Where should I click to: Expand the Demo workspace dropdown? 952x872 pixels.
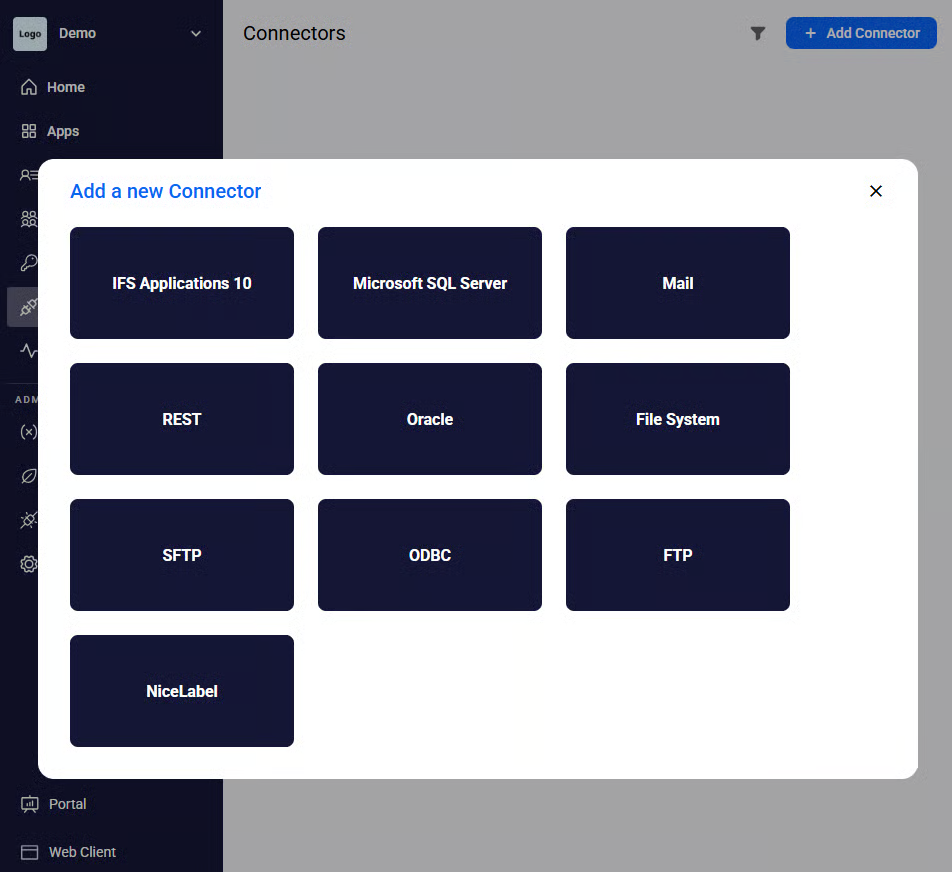click(x=196, y=33)
